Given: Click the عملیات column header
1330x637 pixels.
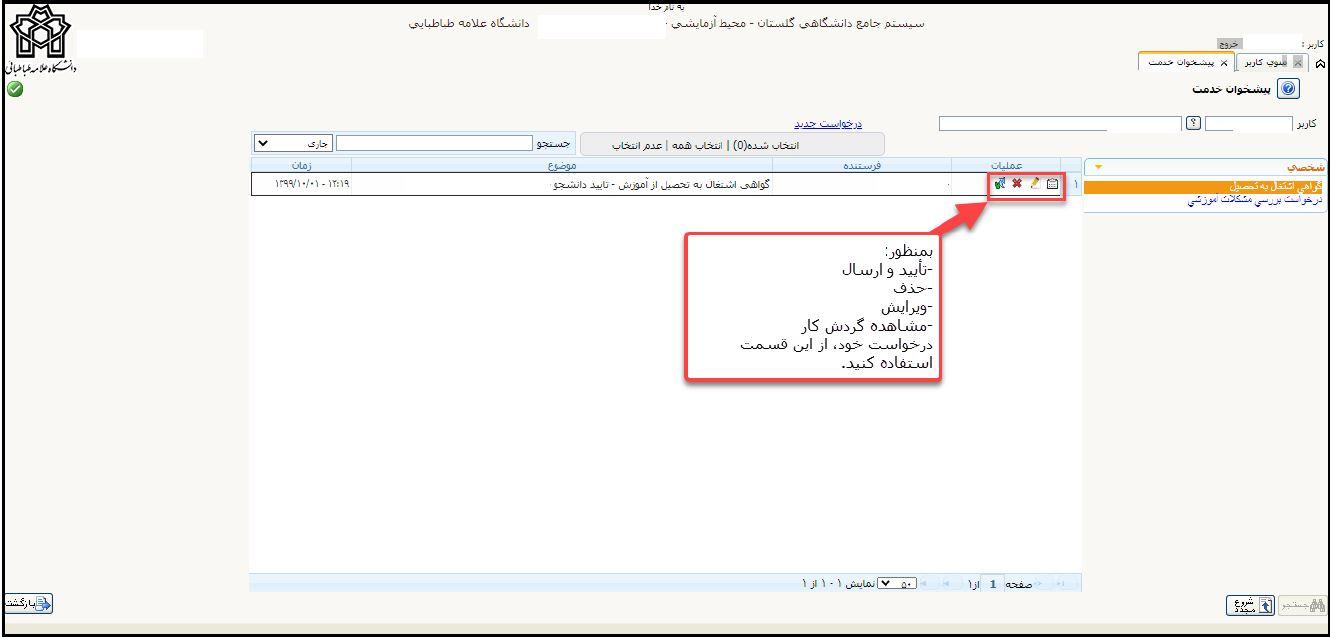Looking at the screenshot, I should tap(1006, 165).
